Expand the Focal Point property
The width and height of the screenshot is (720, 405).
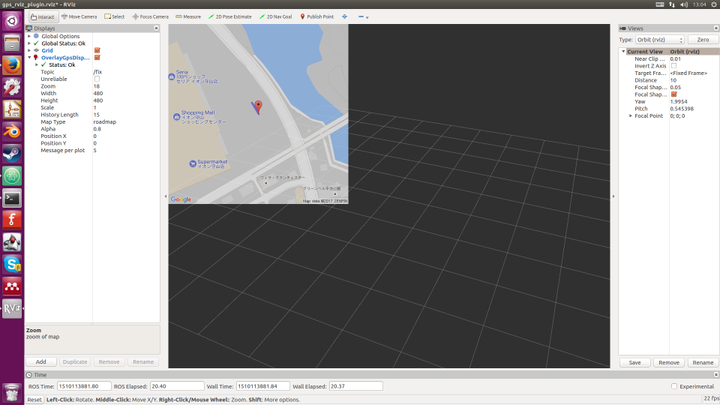tap(630, 116)
